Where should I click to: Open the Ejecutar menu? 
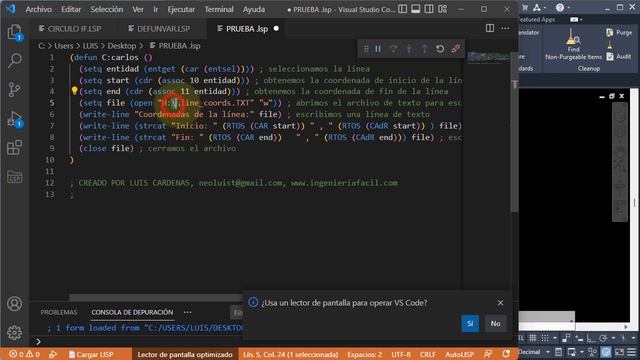tap(181, 9)
